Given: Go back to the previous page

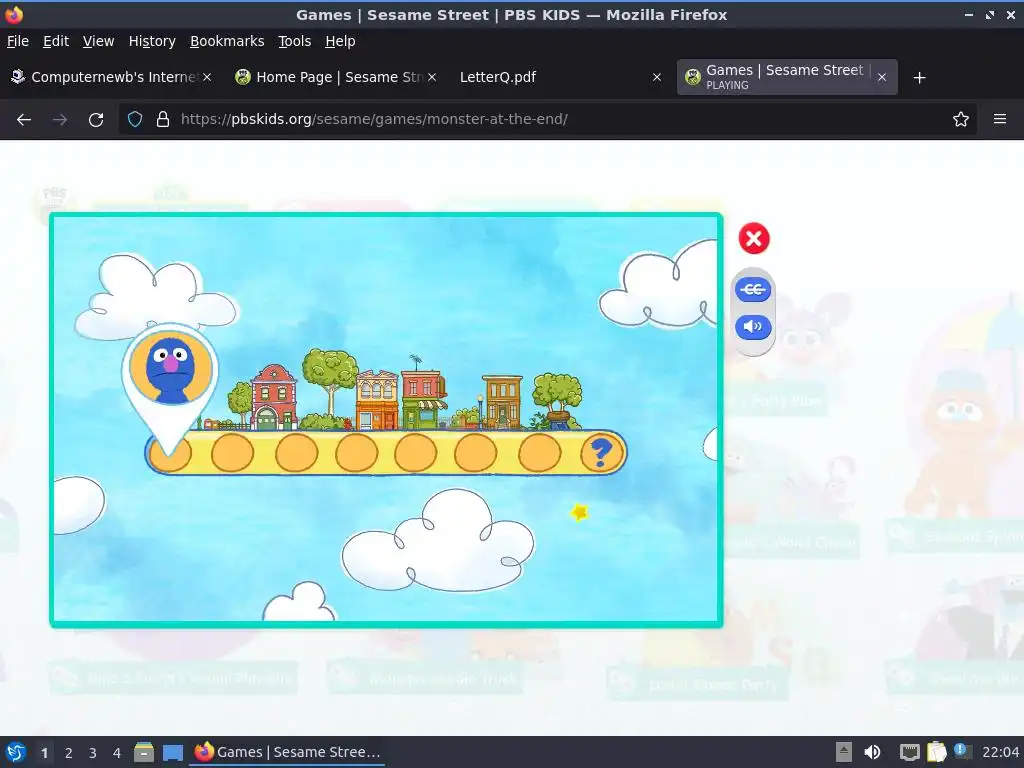Looking at the screenshot, I should click(24, 120).
